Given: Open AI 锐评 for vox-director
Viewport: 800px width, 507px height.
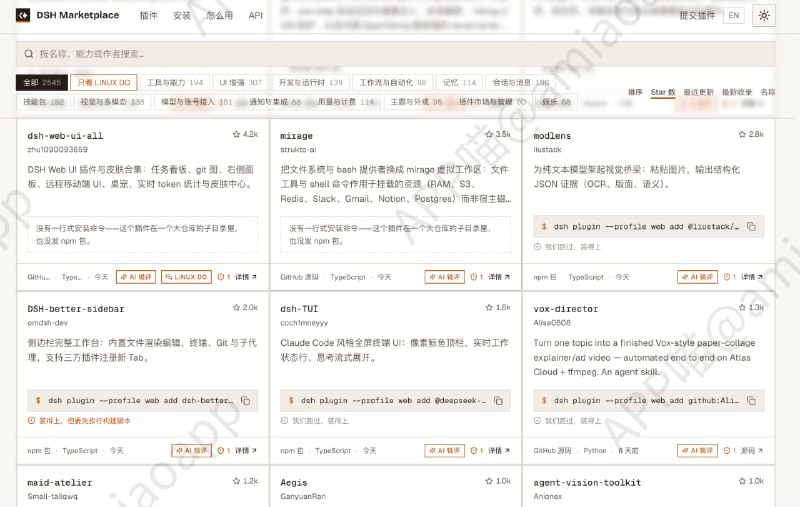Looking at the screenshot, I should (697, 450).
